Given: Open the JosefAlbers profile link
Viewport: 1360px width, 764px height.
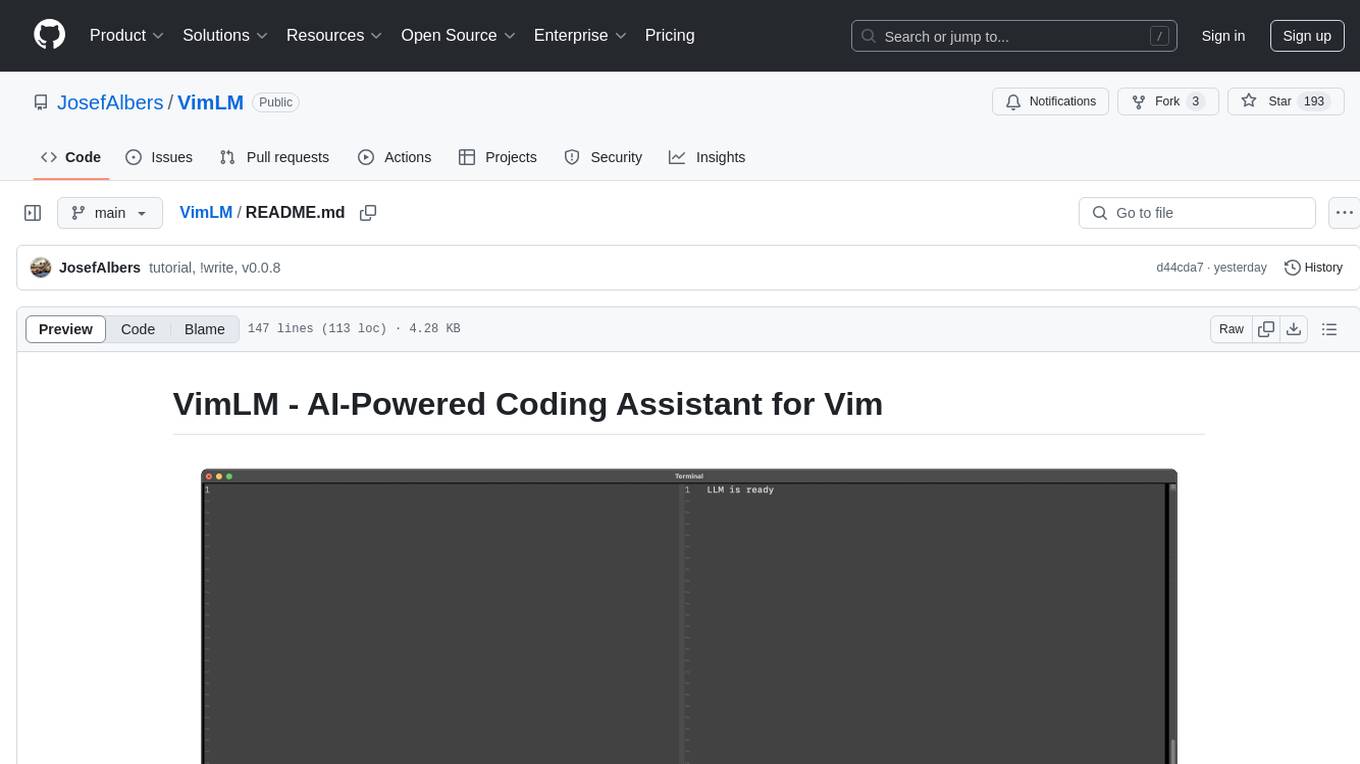Looking at the screenshot, I should (110, 102).
